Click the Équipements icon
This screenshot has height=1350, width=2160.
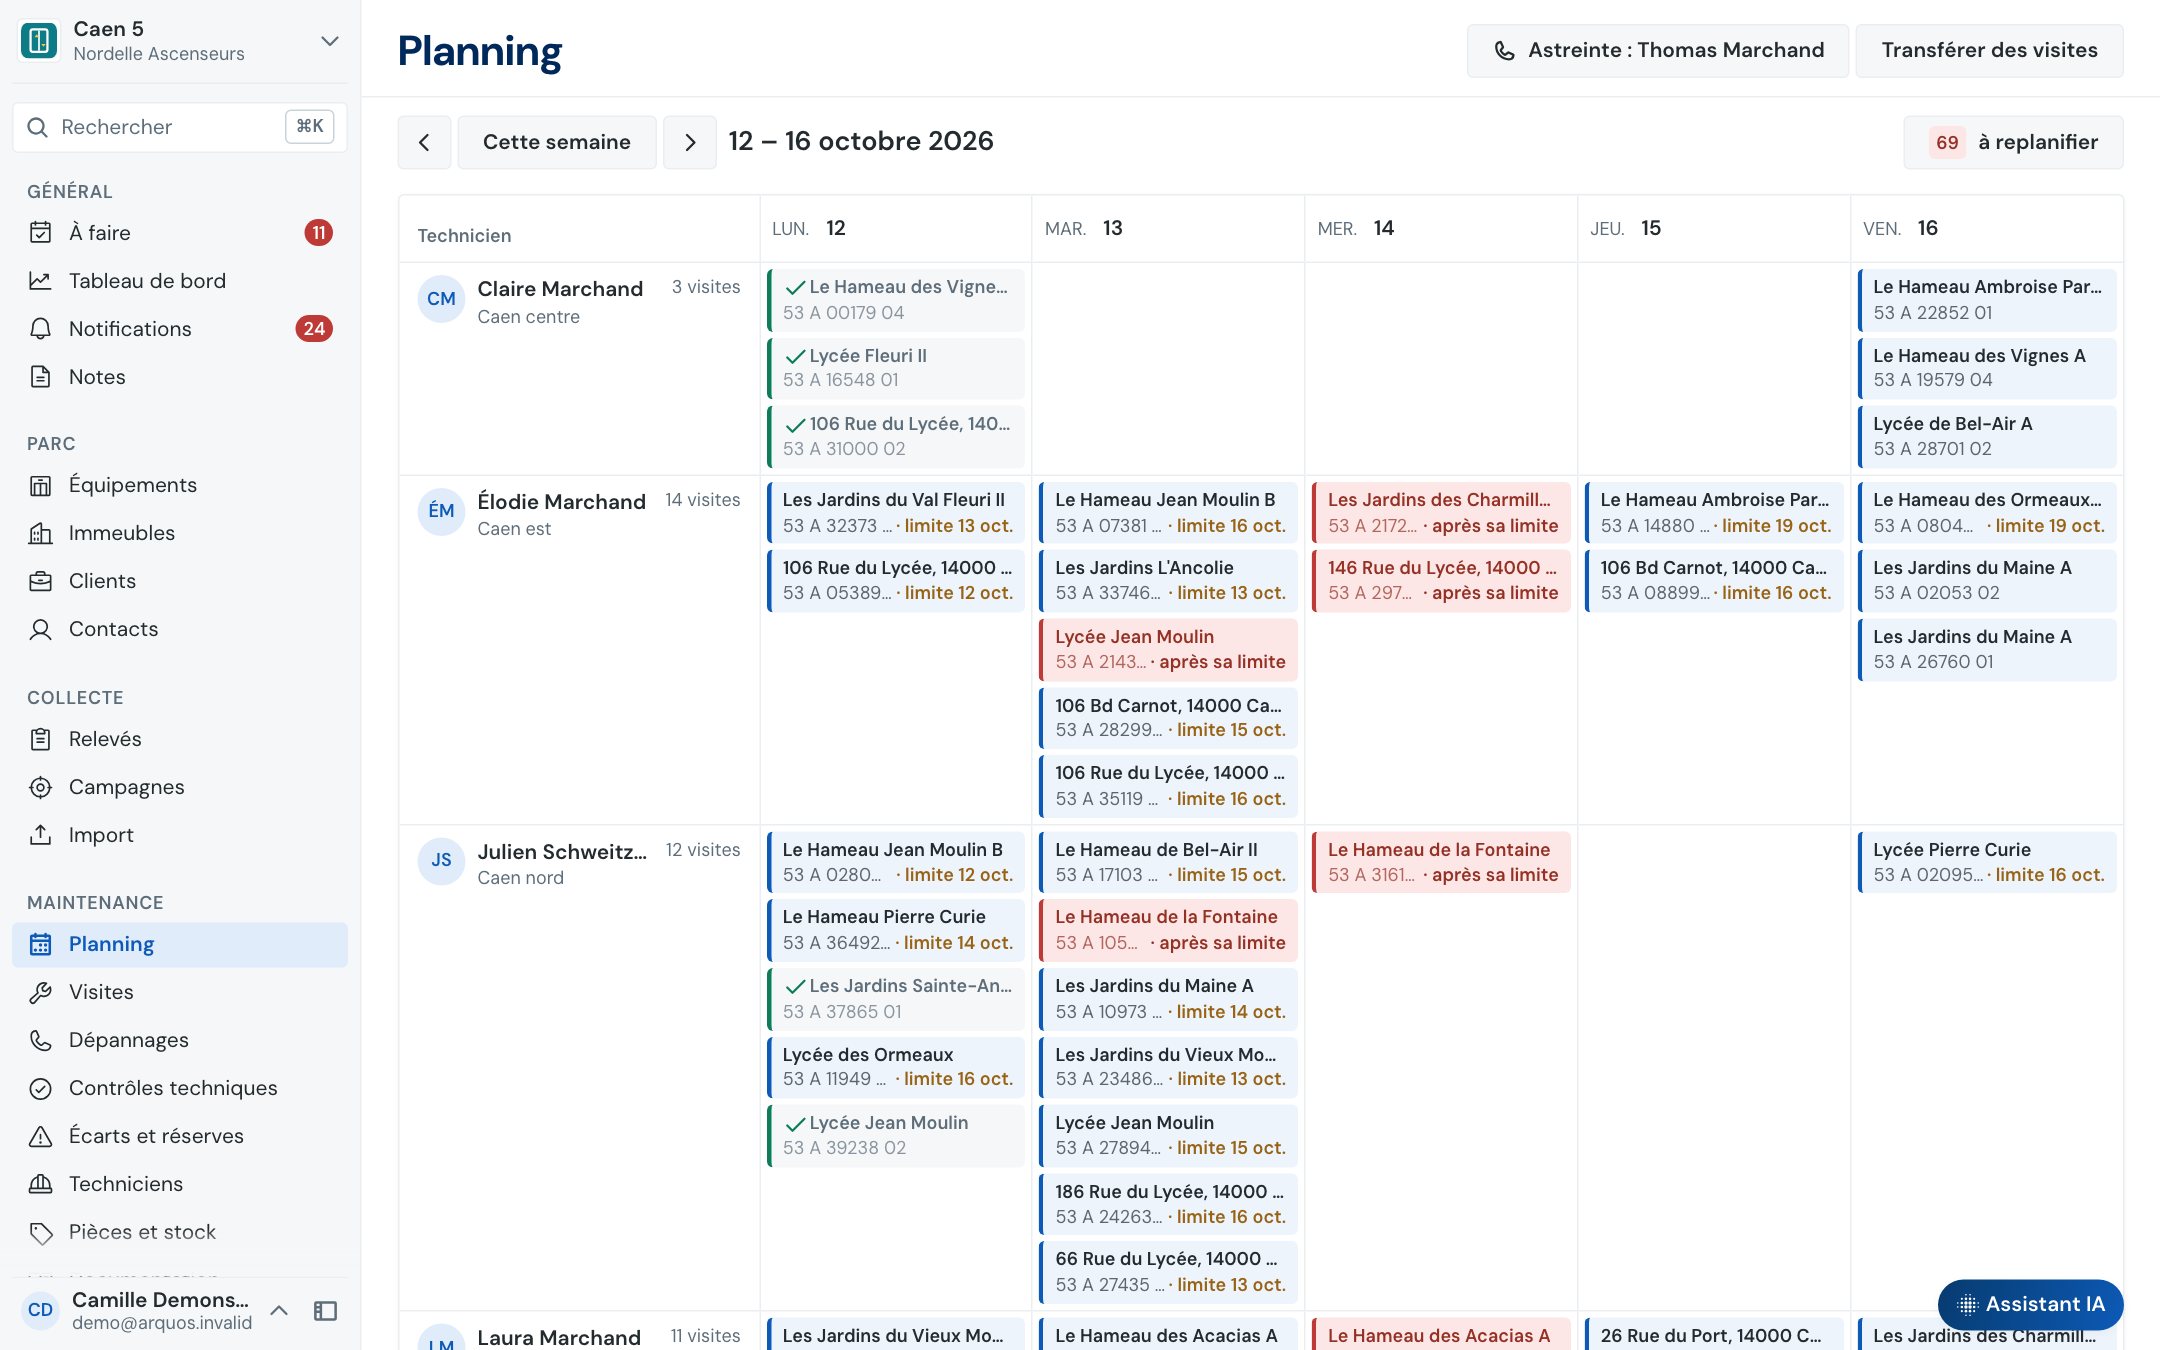coord(40,485)
